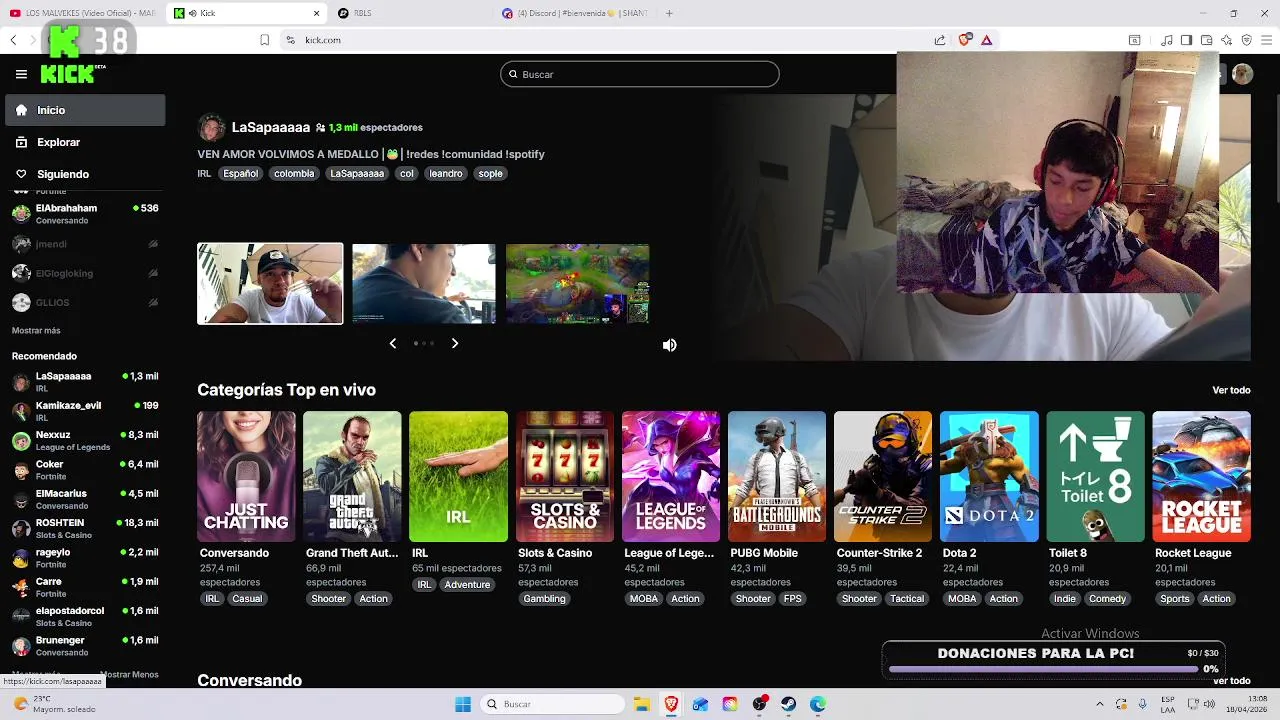Open Outlook from the taskbar
Image resolution: width=1280 pixels, height=720 pixels.
click(700, 704)
